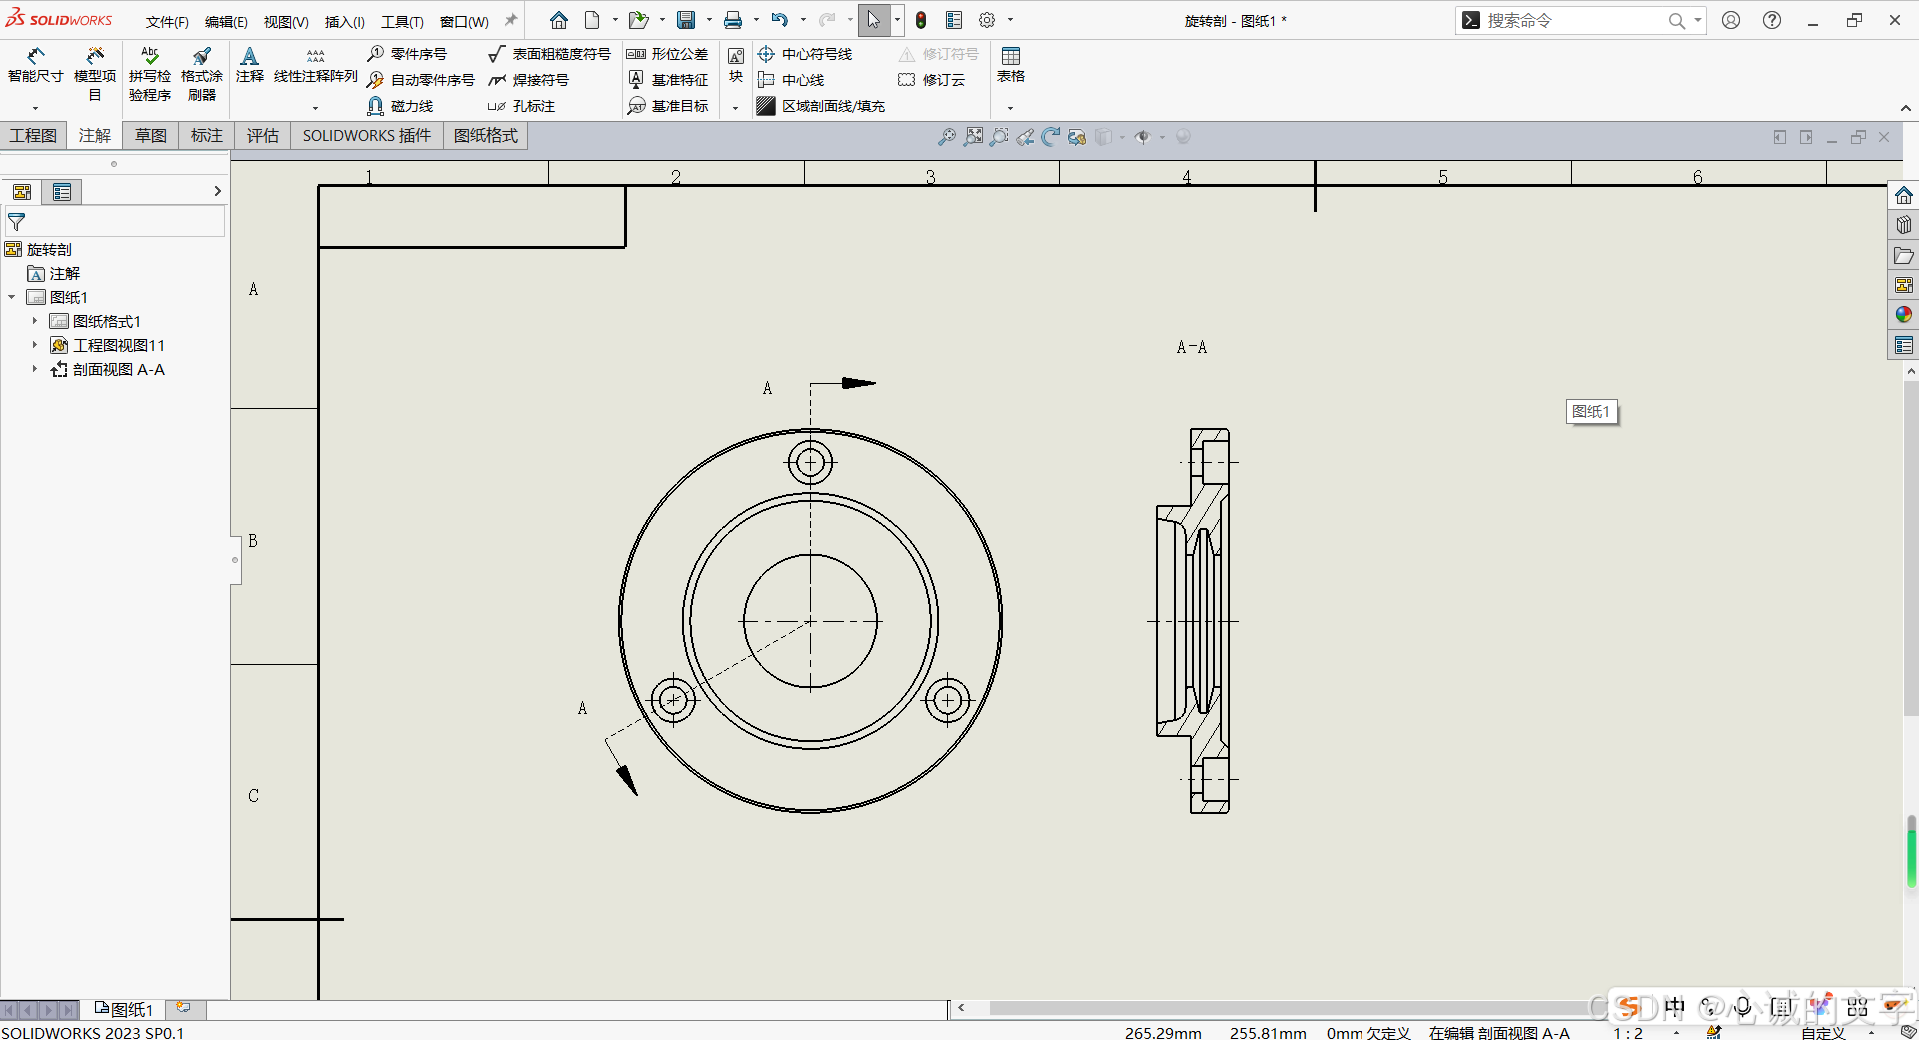This screenshot has height=1040, width=1919.
Task: Insert a Note (注释) annotation
Action: coord(250,66)
